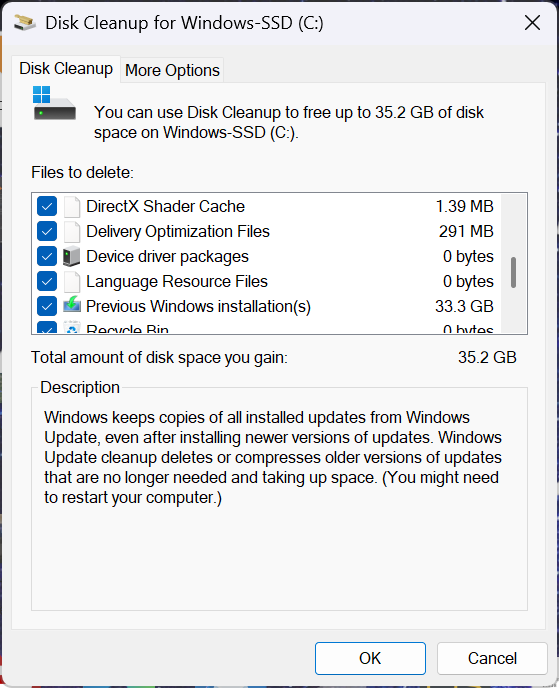The height and width of the screenshot is (688, 559).
Task: Select the Delivery Optimization Files icon
Action: pos(72,232)
